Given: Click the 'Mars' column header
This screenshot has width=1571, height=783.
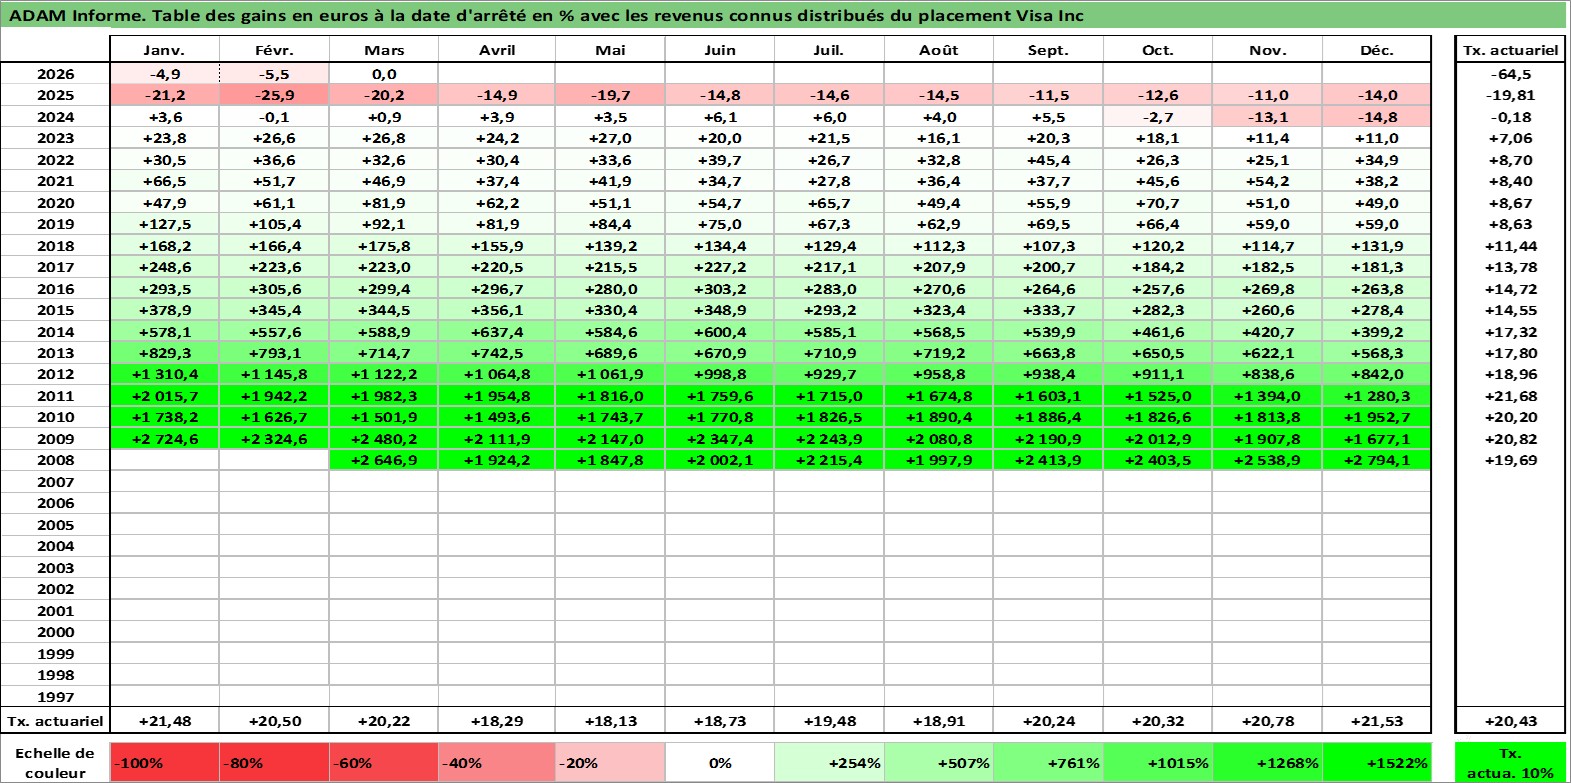Looking at the screenshot, I should (x=384, y=50).
